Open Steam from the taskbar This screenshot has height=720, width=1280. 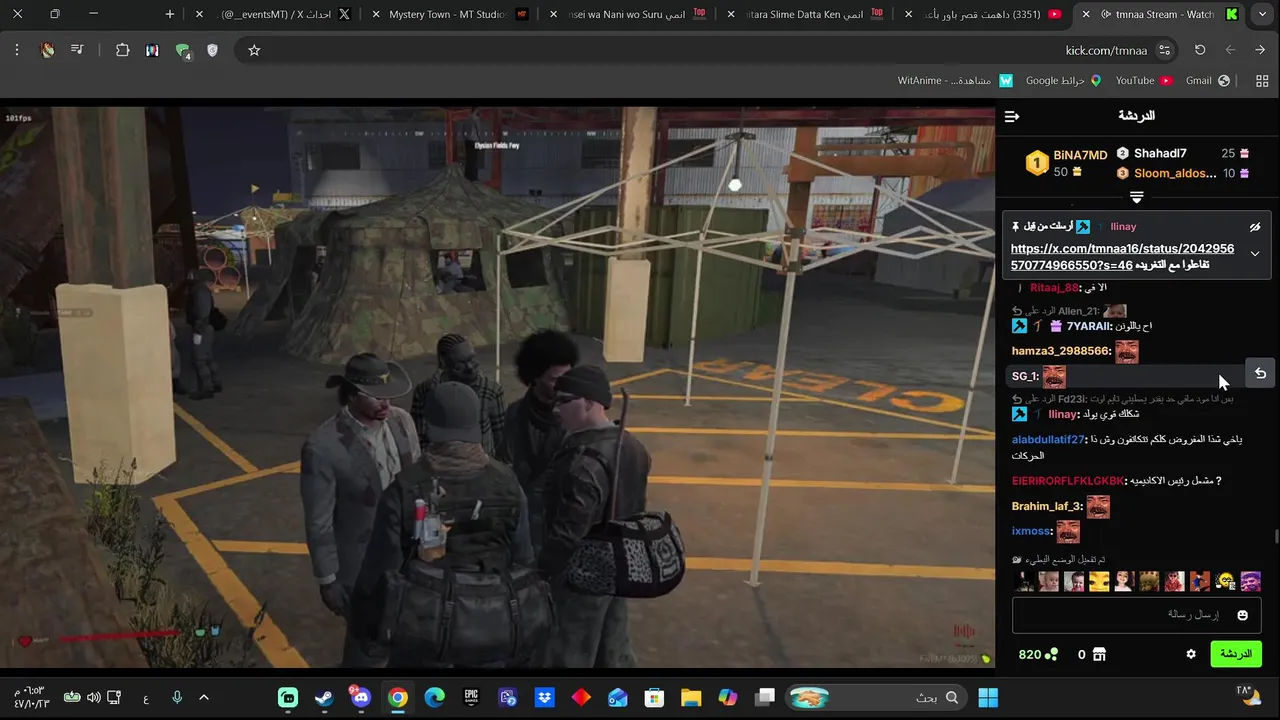click(x=324, y=697)
